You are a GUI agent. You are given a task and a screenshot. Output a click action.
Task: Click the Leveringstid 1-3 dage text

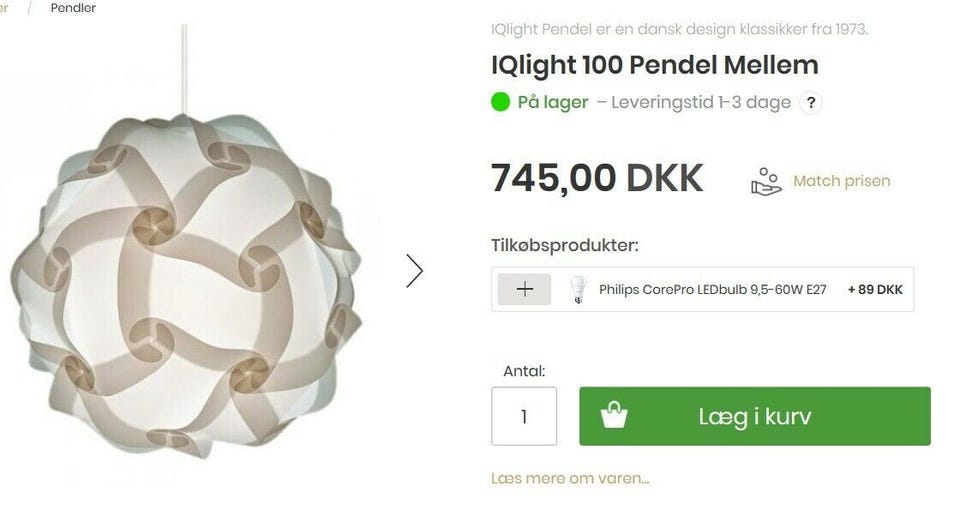pyautogui.click(x=694, y=102)
